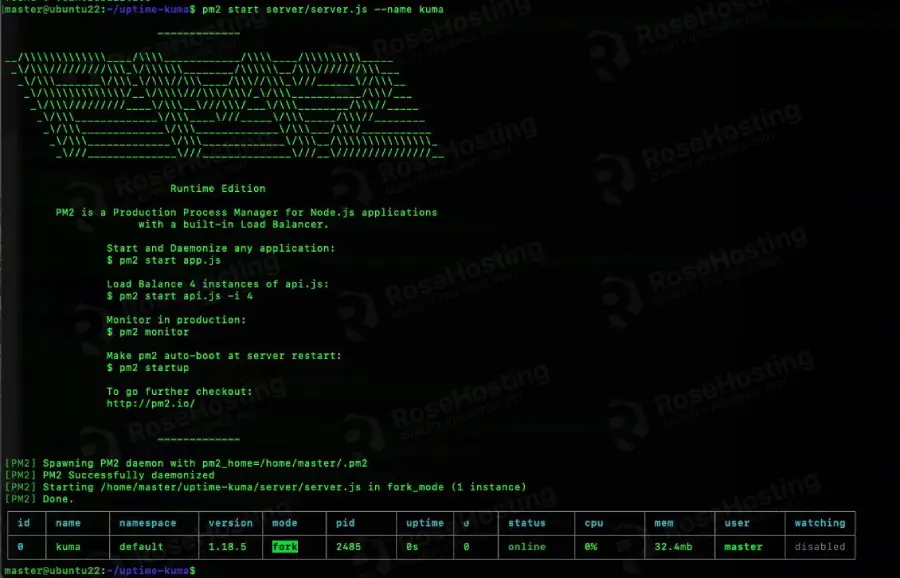Click the highlighted 'fork' mode cell
The width and height of the screenshot is (900, 578).
[x=285, y=547]
